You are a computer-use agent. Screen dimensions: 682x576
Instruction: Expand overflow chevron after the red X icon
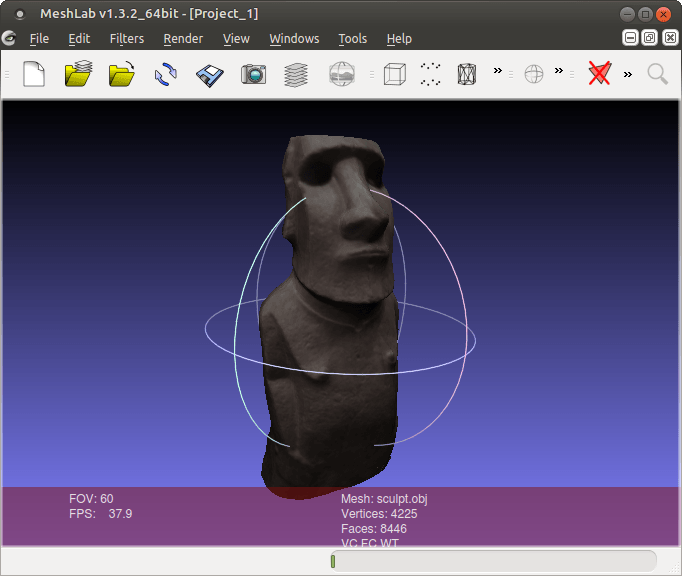point(628,73)
